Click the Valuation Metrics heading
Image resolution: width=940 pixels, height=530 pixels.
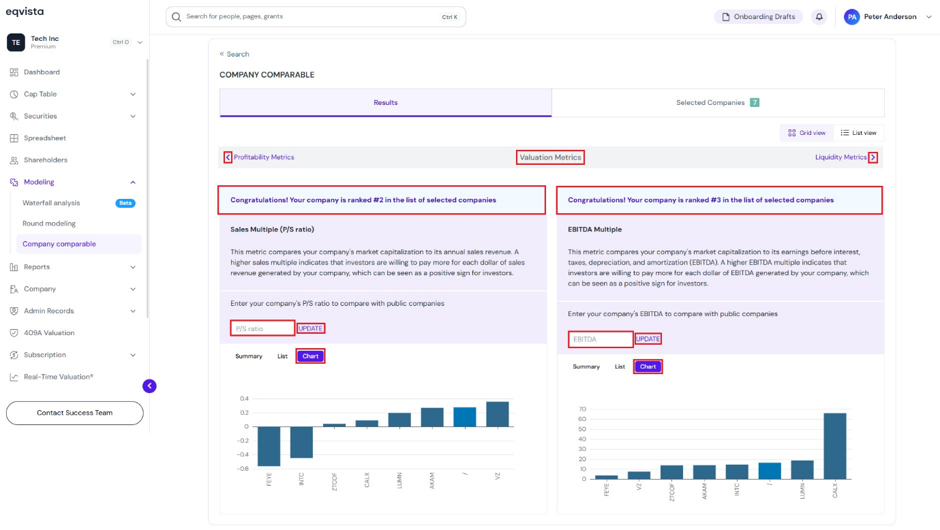(x=550, y=157)
